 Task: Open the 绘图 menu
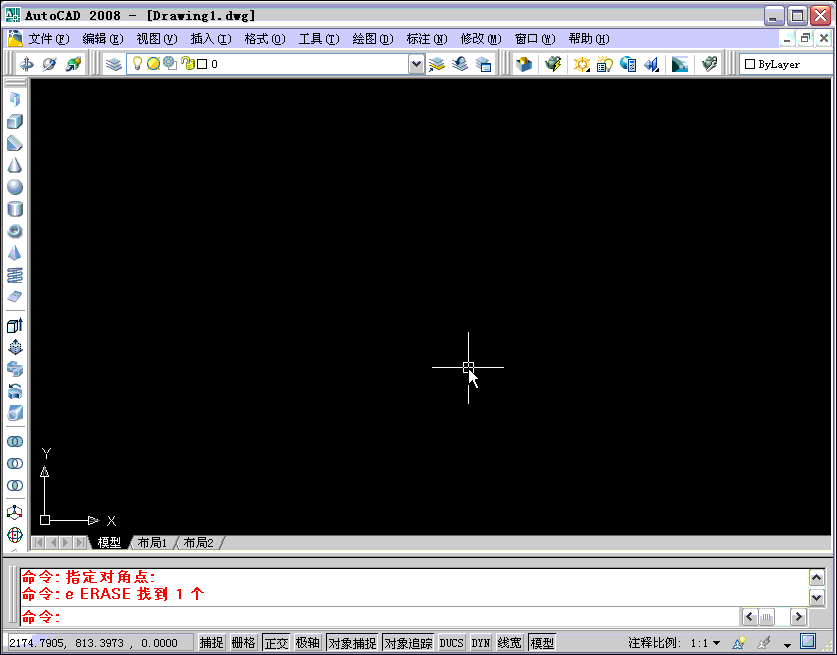tap(372, 38)
